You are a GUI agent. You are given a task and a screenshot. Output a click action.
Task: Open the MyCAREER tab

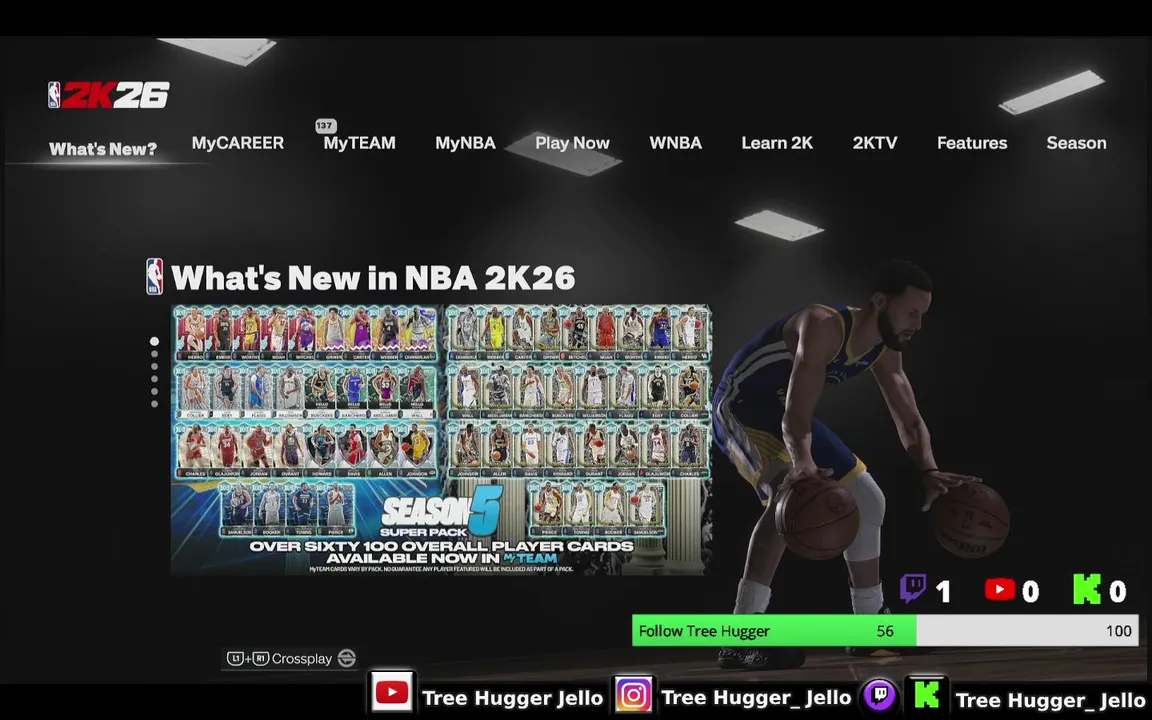tap(237, 143)
